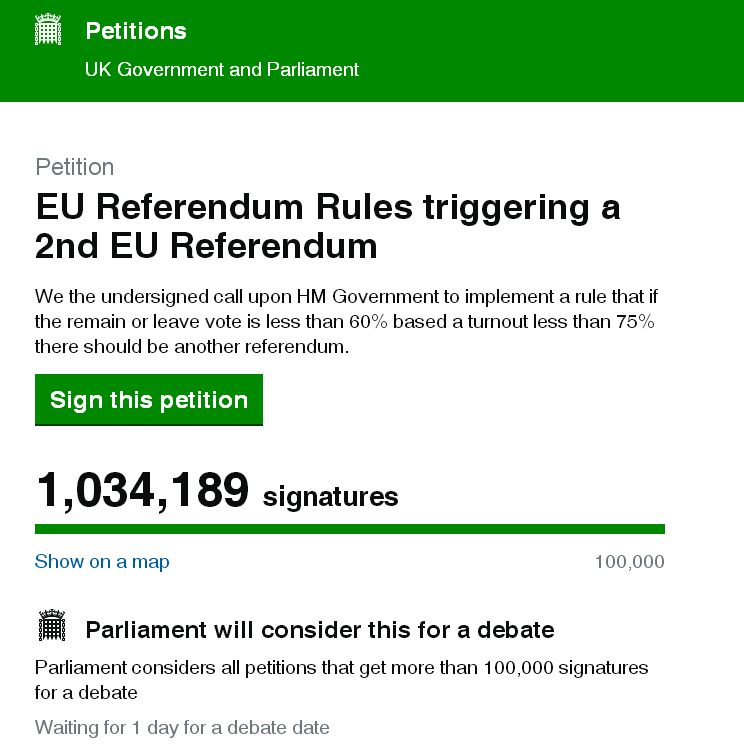Open the Petitions home link

tap(136, 31)
